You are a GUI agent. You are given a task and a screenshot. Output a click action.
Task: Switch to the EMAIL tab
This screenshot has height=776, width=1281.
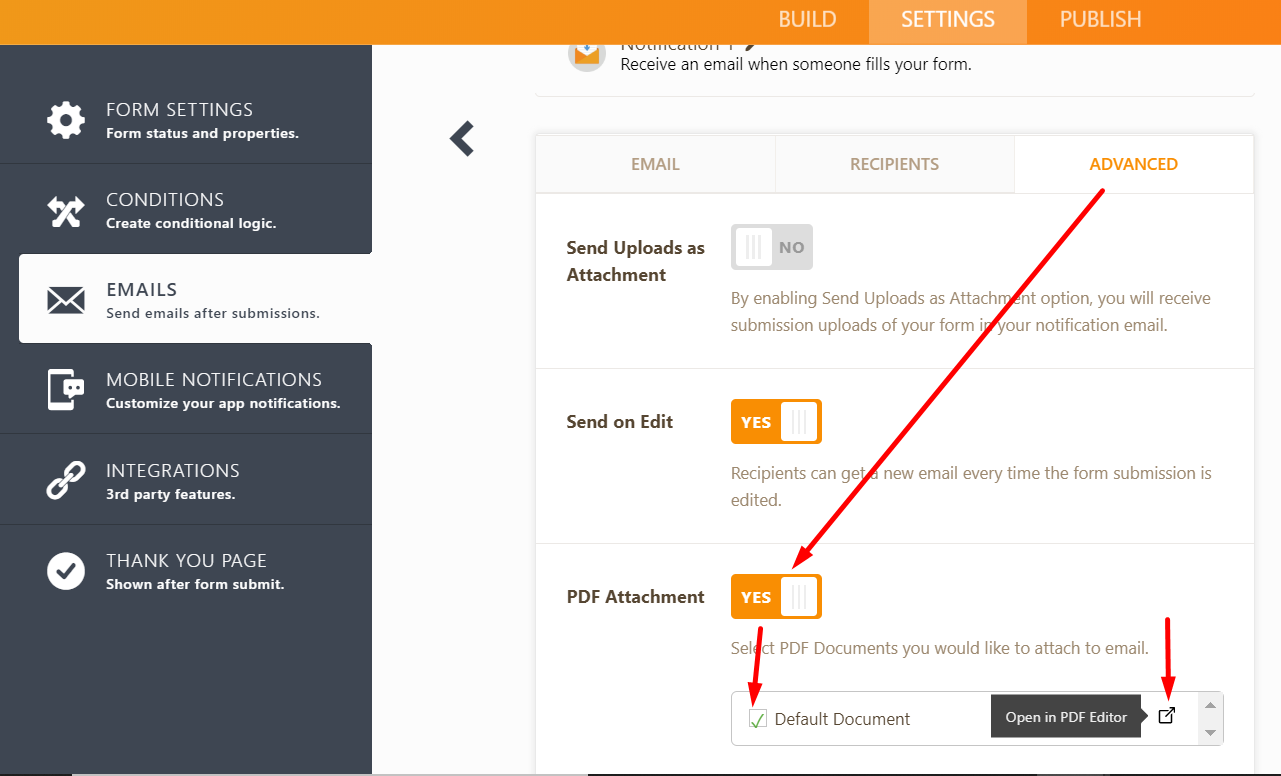(655, 164)
